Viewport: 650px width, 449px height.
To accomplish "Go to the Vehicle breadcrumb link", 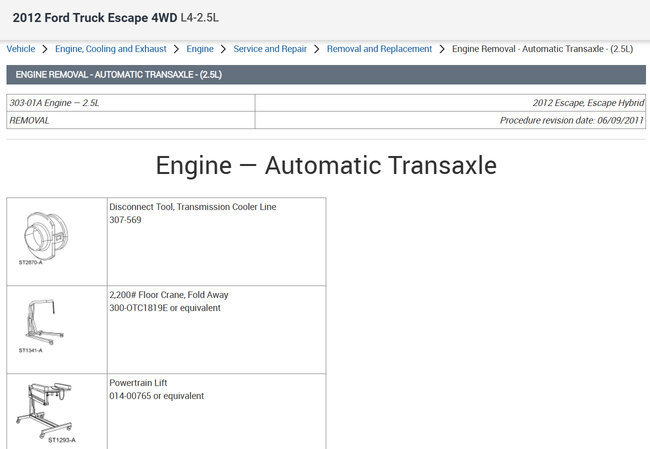I will tap(21, 49).
